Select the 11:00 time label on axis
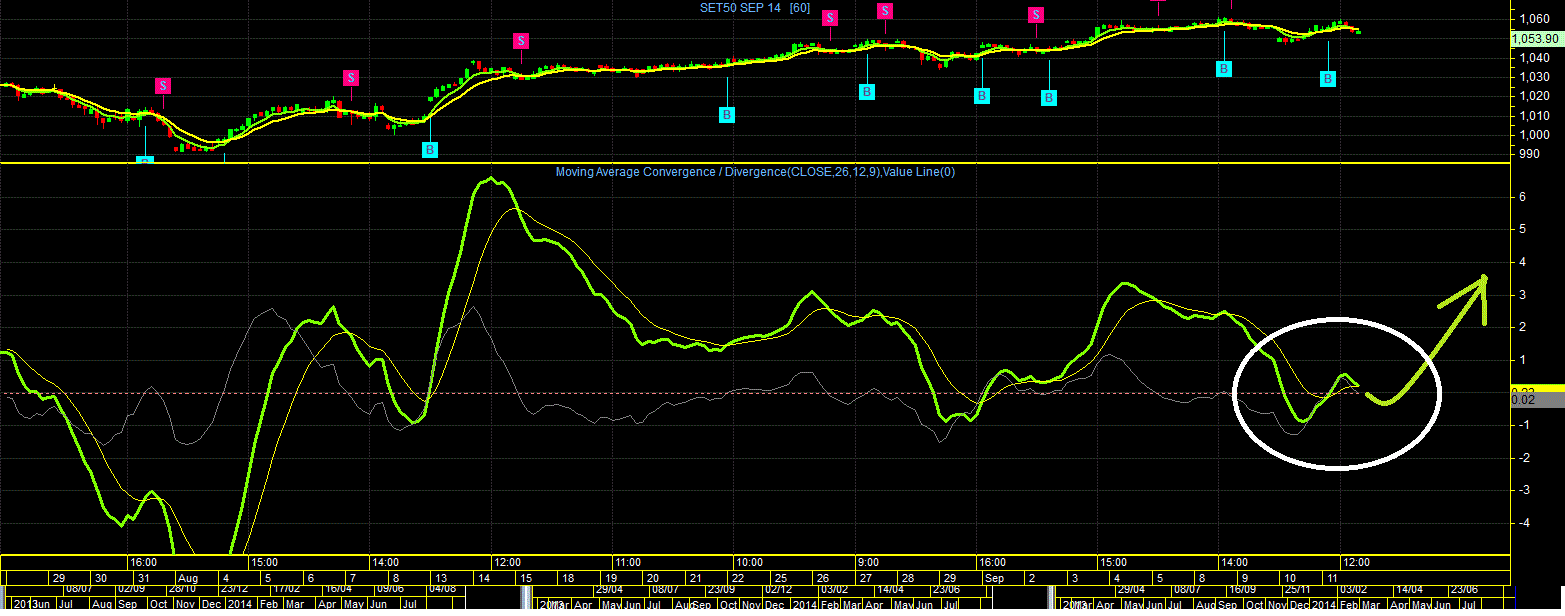The height and width of the screenshot is (616, 1565). (x=627, y=562)
